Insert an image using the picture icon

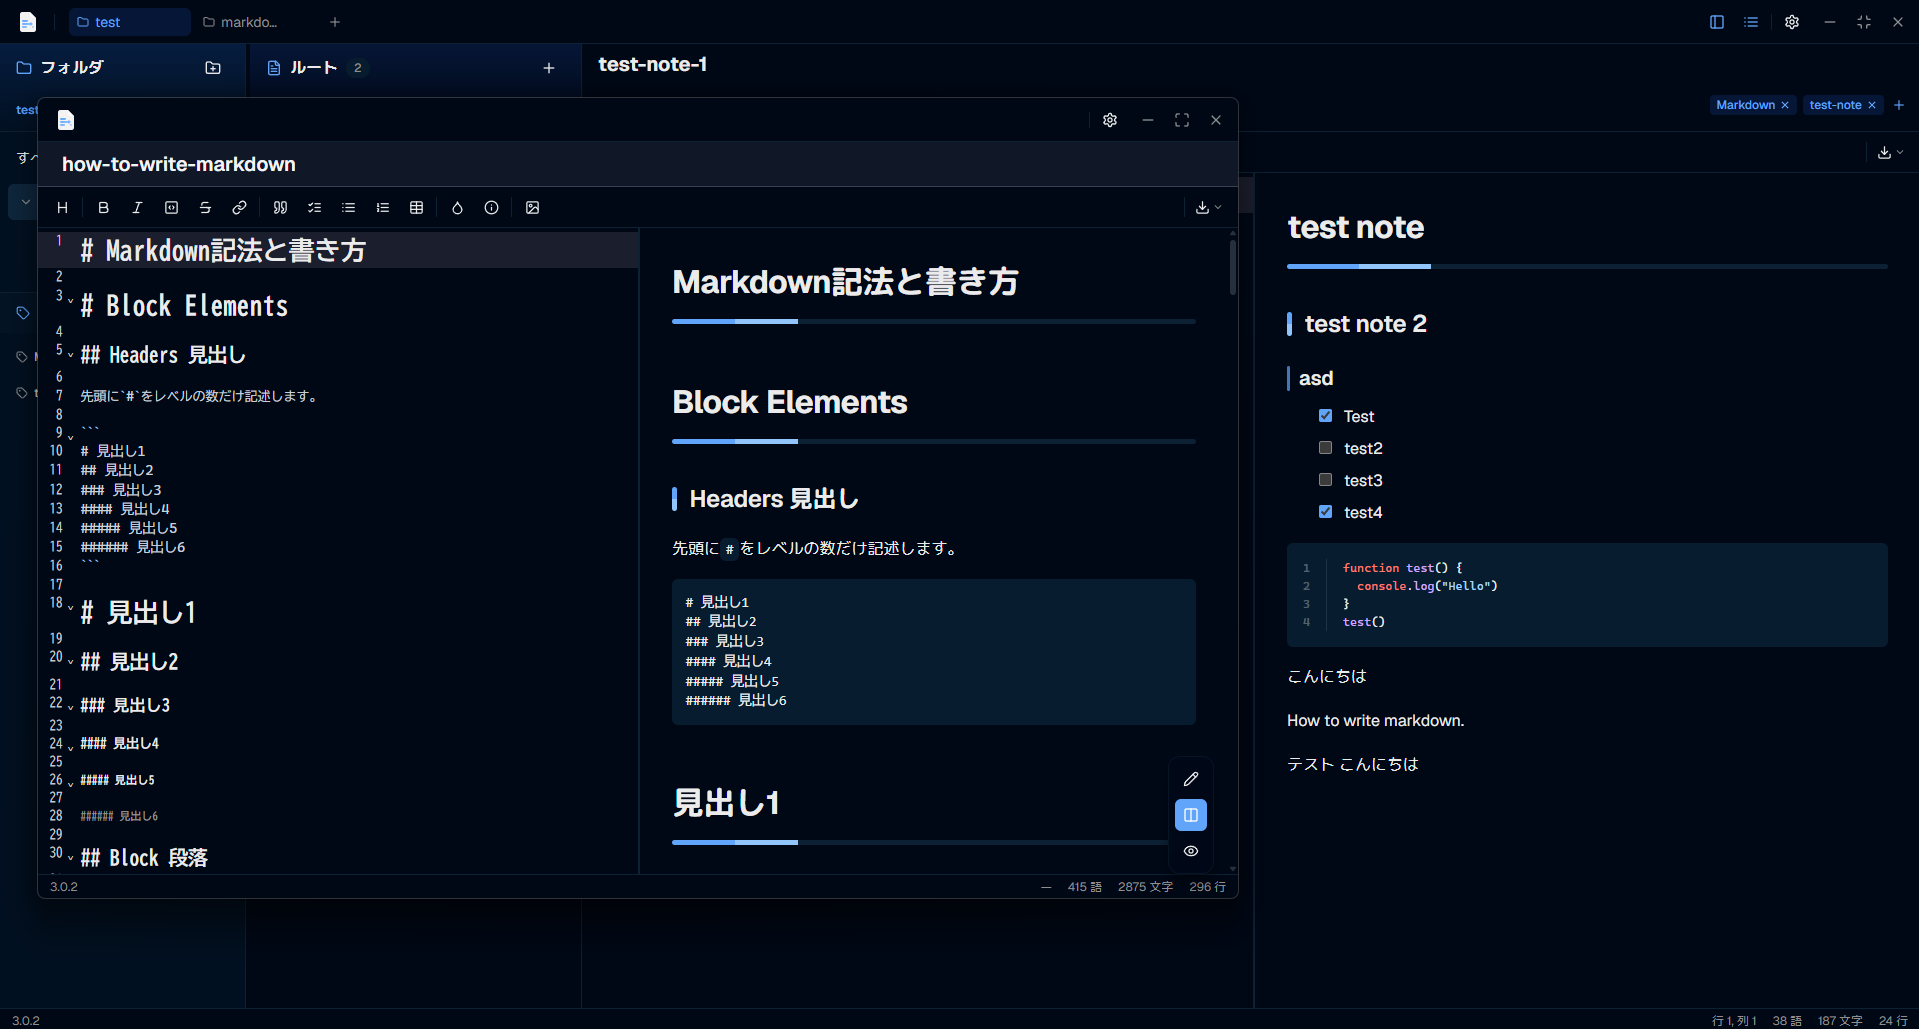pyautogui.click(x=532, y=208)
